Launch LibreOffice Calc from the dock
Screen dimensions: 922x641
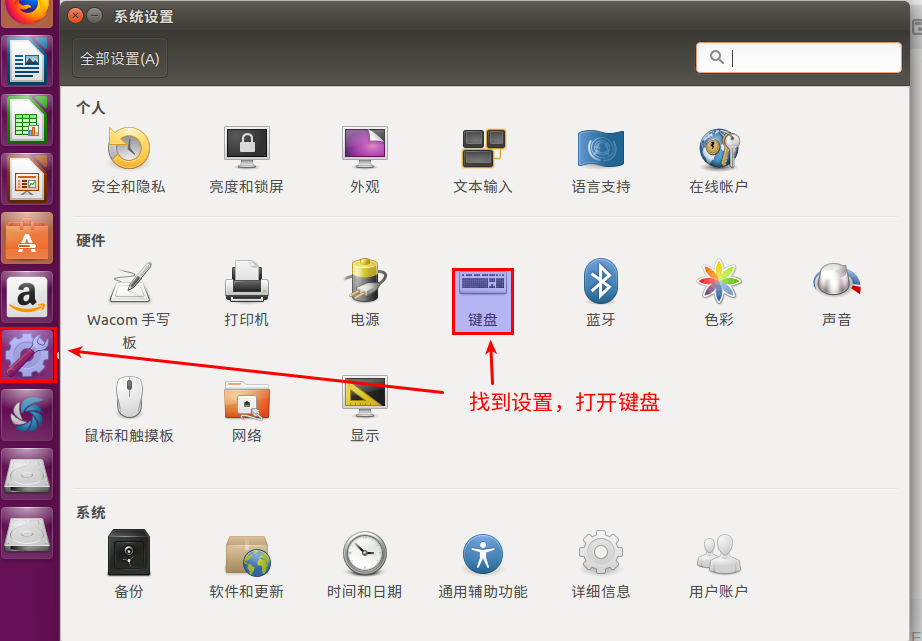(x=27, y=120)
